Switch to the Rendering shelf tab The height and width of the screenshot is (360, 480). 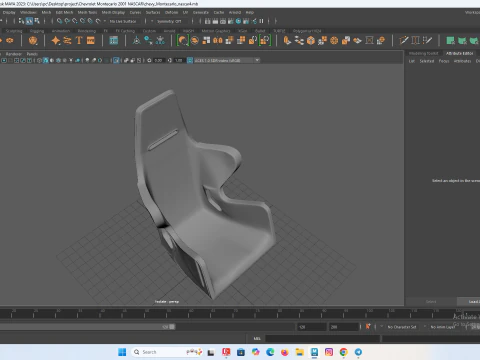tap(87, 31)
